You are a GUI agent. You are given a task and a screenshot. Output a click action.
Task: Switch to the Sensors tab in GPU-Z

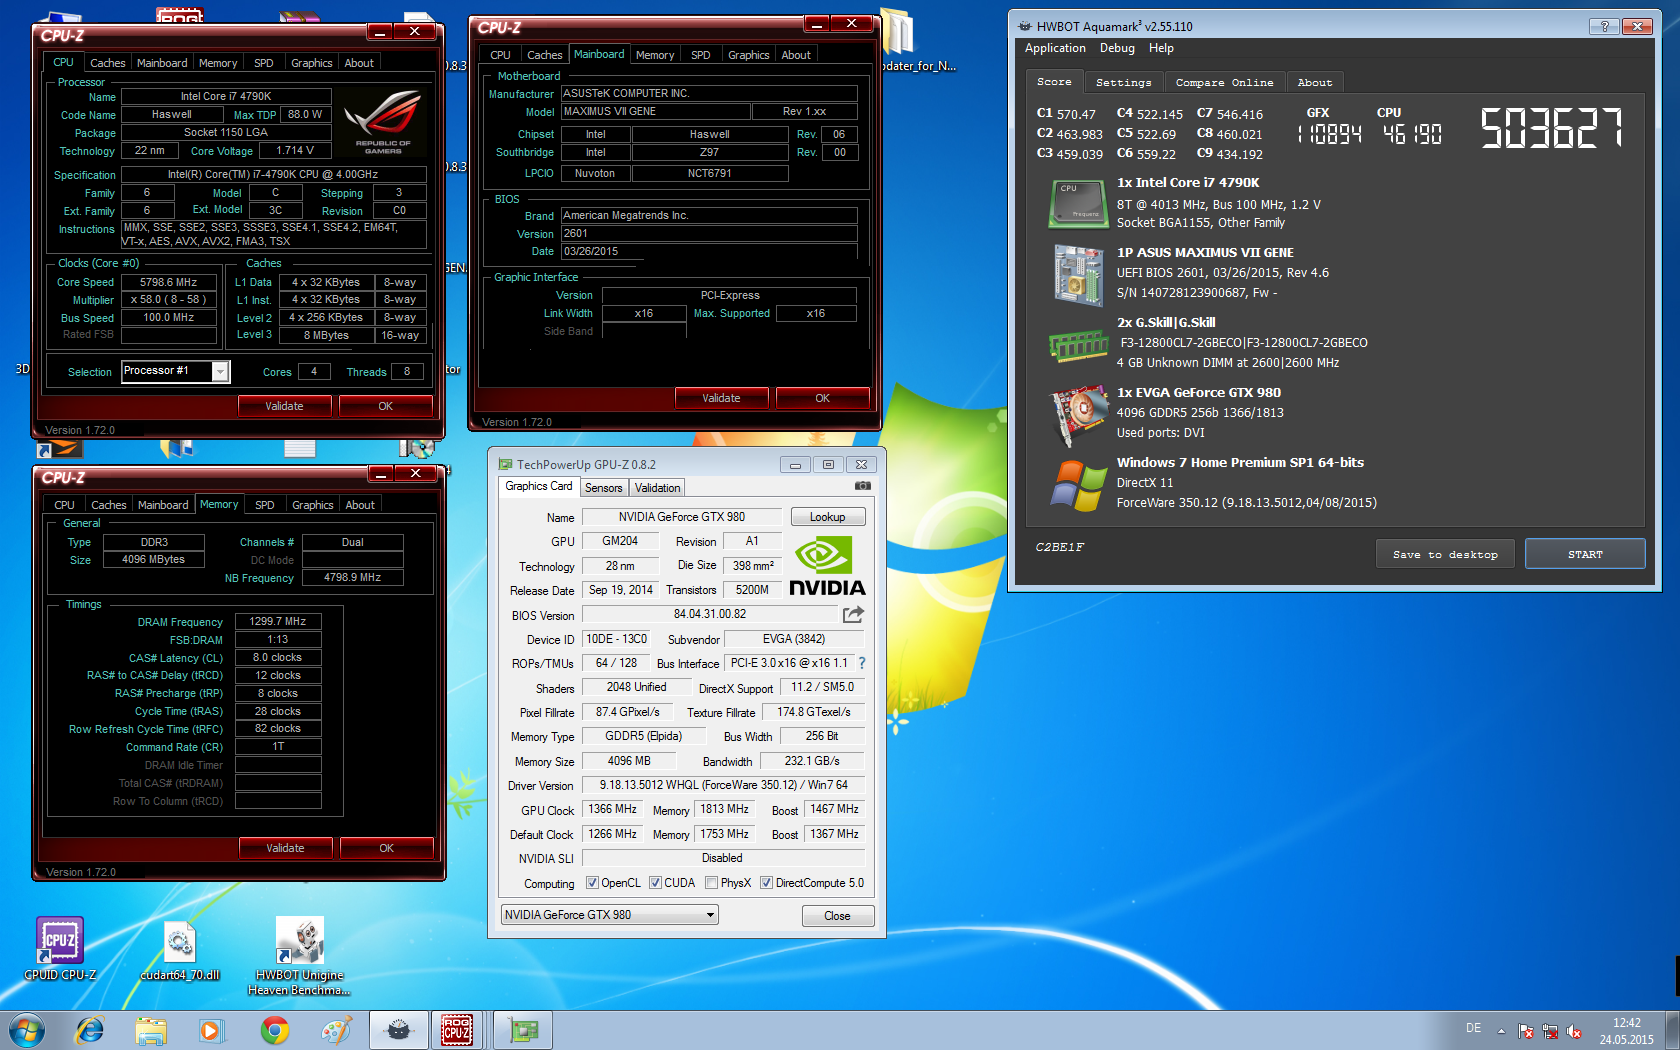pos(603,488)
